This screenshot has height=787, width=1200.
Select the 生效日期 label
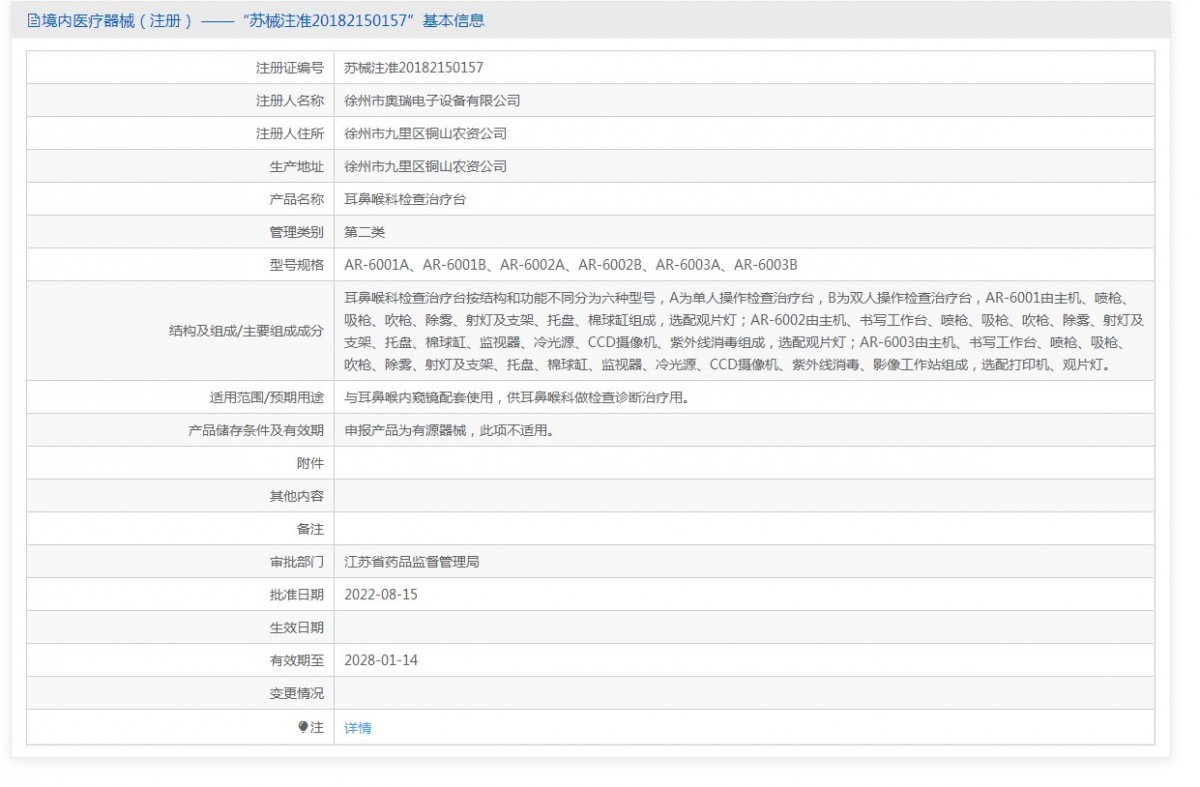[x=297, y=628]
